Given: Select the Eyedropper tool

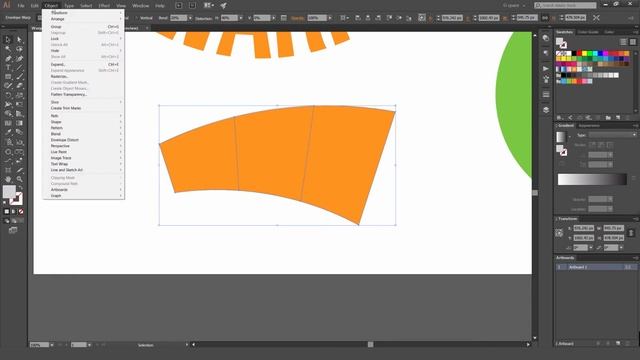Looking at the screenshot, I should pos(7,132).
